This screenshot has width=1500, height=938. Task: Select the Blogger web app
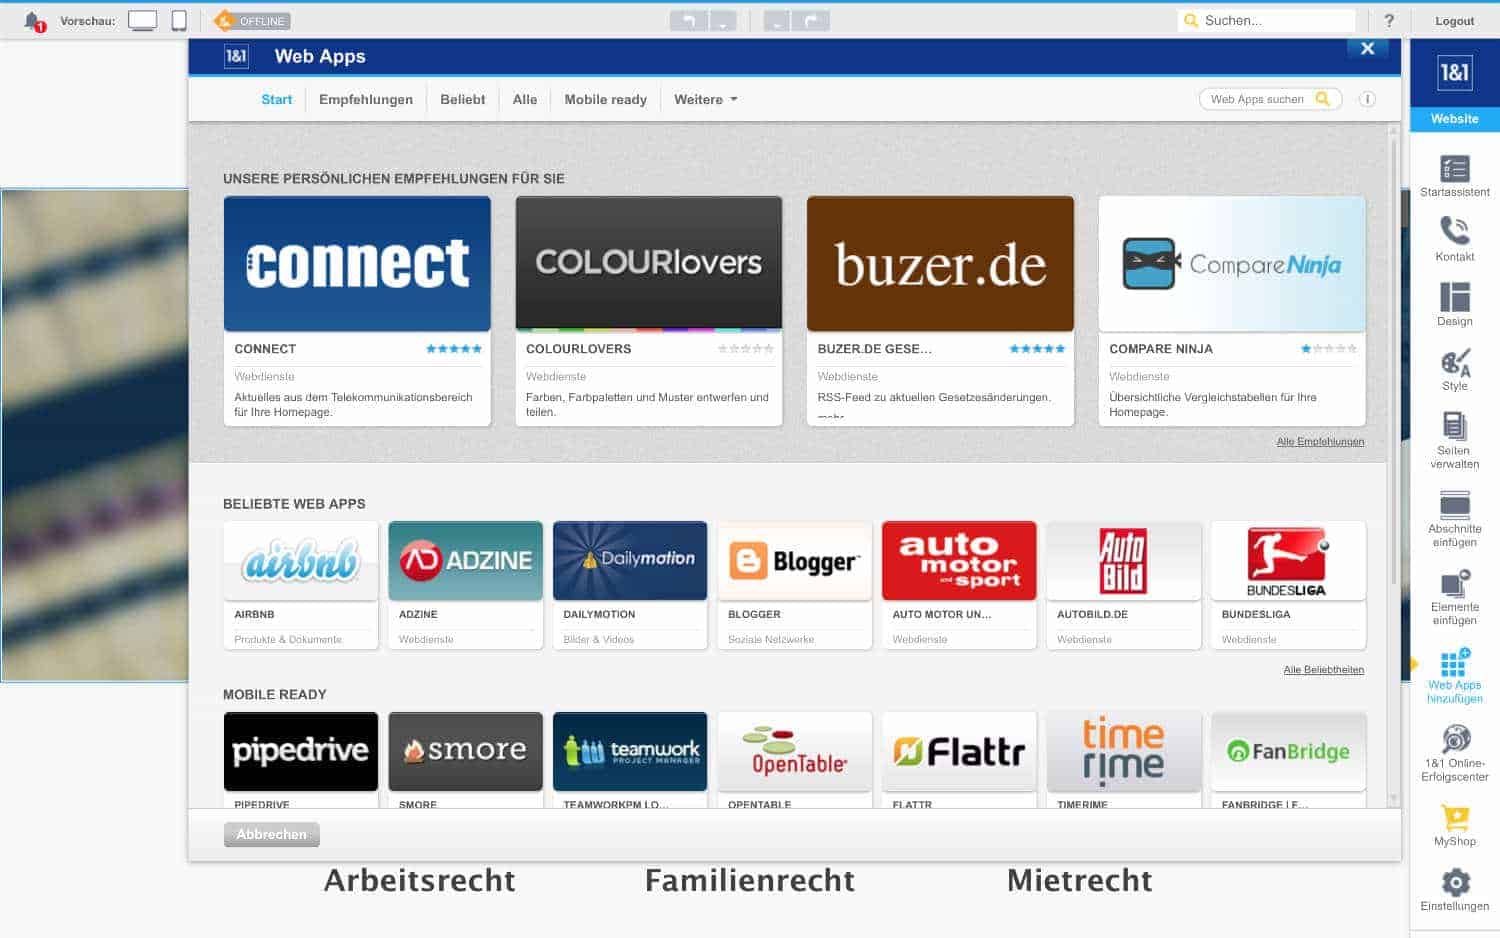(x=794, y=585)
